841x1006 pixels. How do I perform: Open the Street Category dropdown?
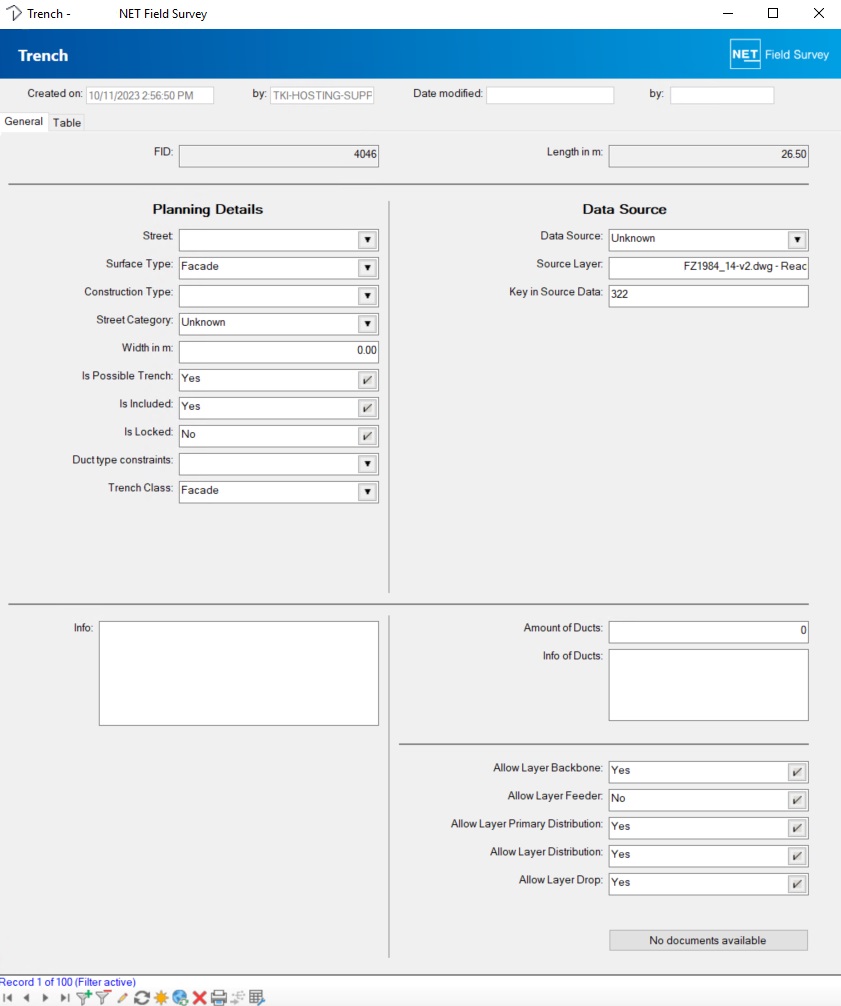click(367, 324)
